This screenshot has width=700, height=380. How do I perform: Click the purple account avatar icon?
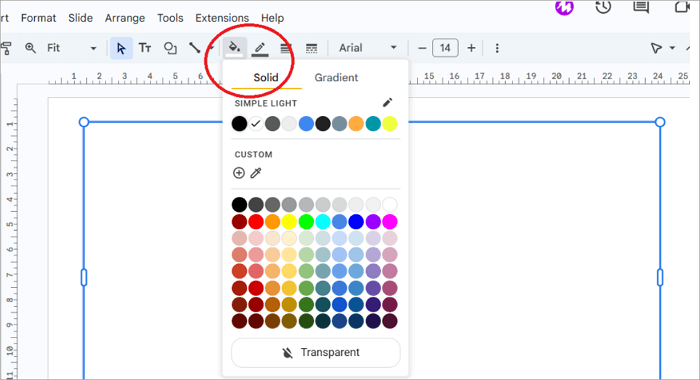coord(564,8)
